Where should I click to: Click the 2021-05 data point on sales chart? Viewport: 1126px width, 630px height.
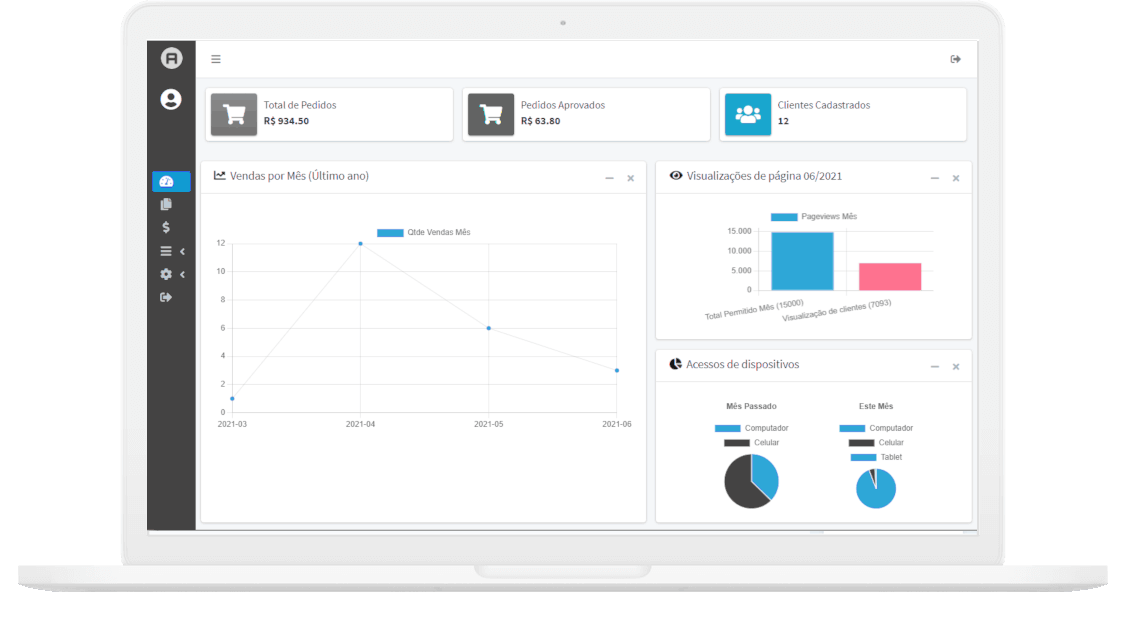(489, 328)
